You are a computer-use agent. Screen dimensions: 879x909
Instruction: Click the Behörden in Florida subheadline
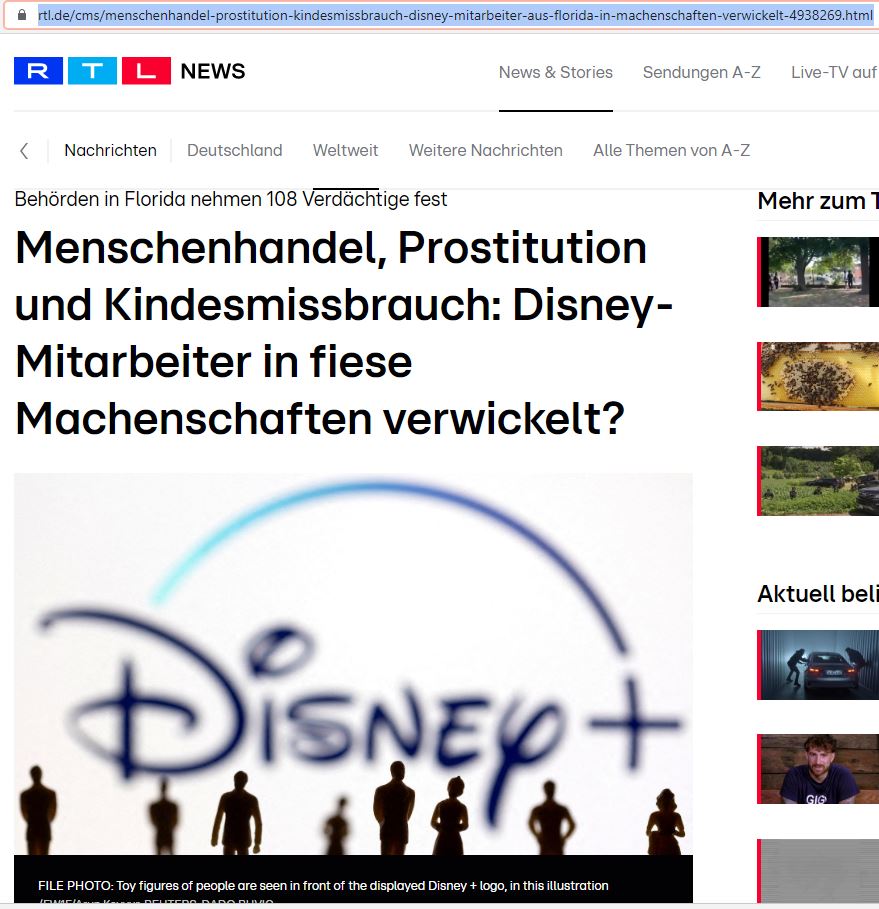coord(230,199)
